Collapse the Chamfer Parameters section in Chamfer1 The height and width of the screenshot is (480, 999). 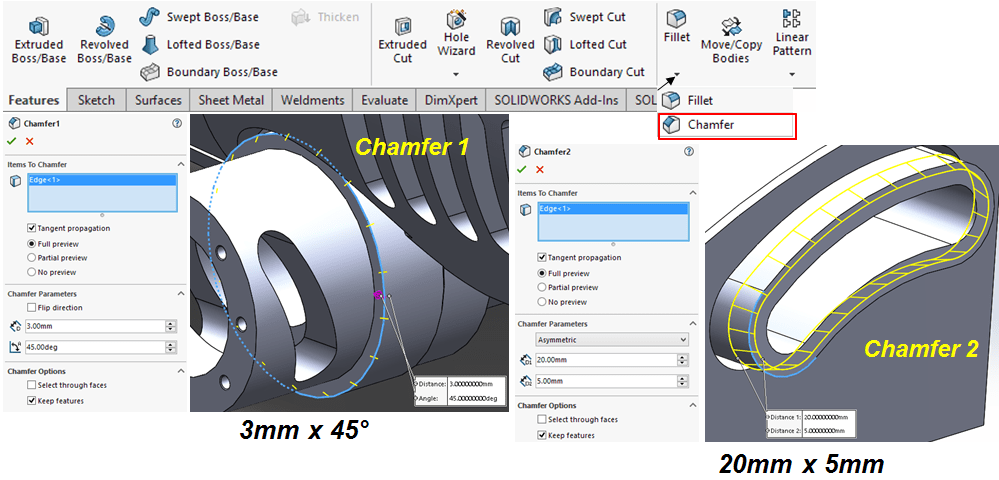point(181,294)
